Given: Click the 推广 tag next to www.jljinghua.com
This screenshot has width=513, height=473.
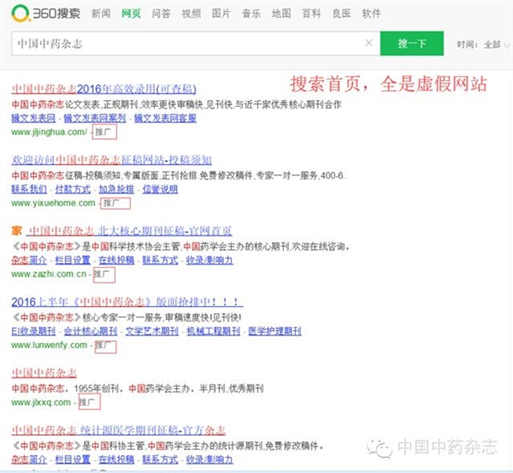Looking at the screenshot, I should click(x=104, y=132).
